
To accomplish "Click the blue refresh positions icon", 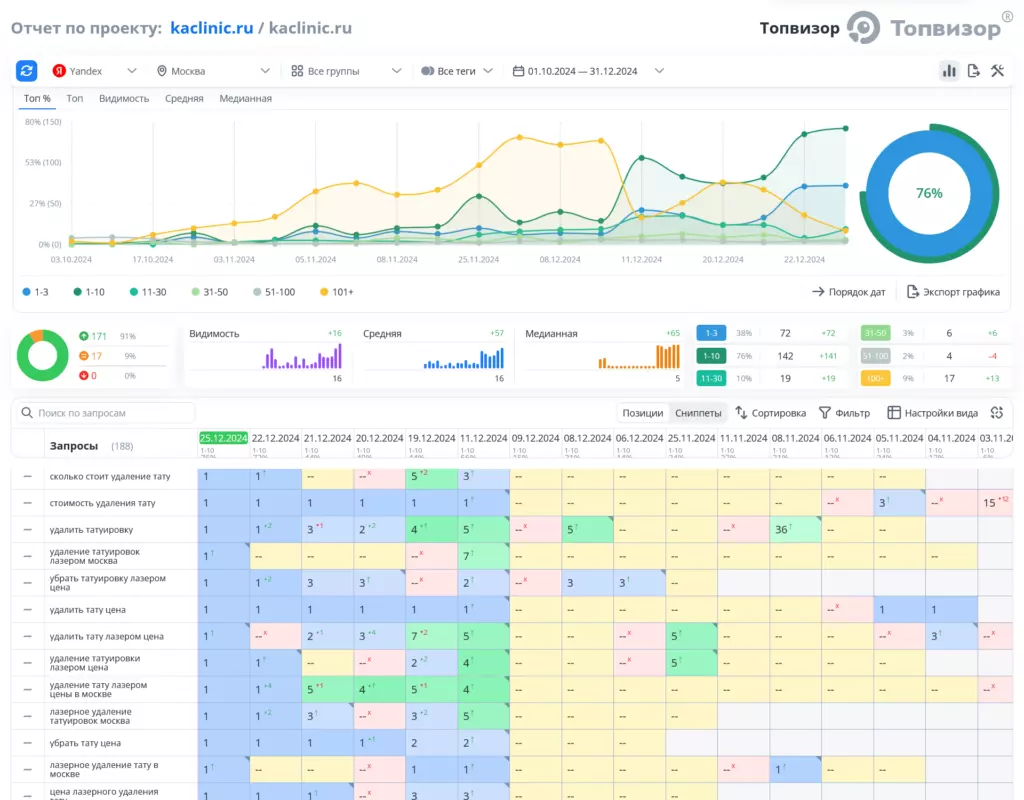I will pos(27,71).
